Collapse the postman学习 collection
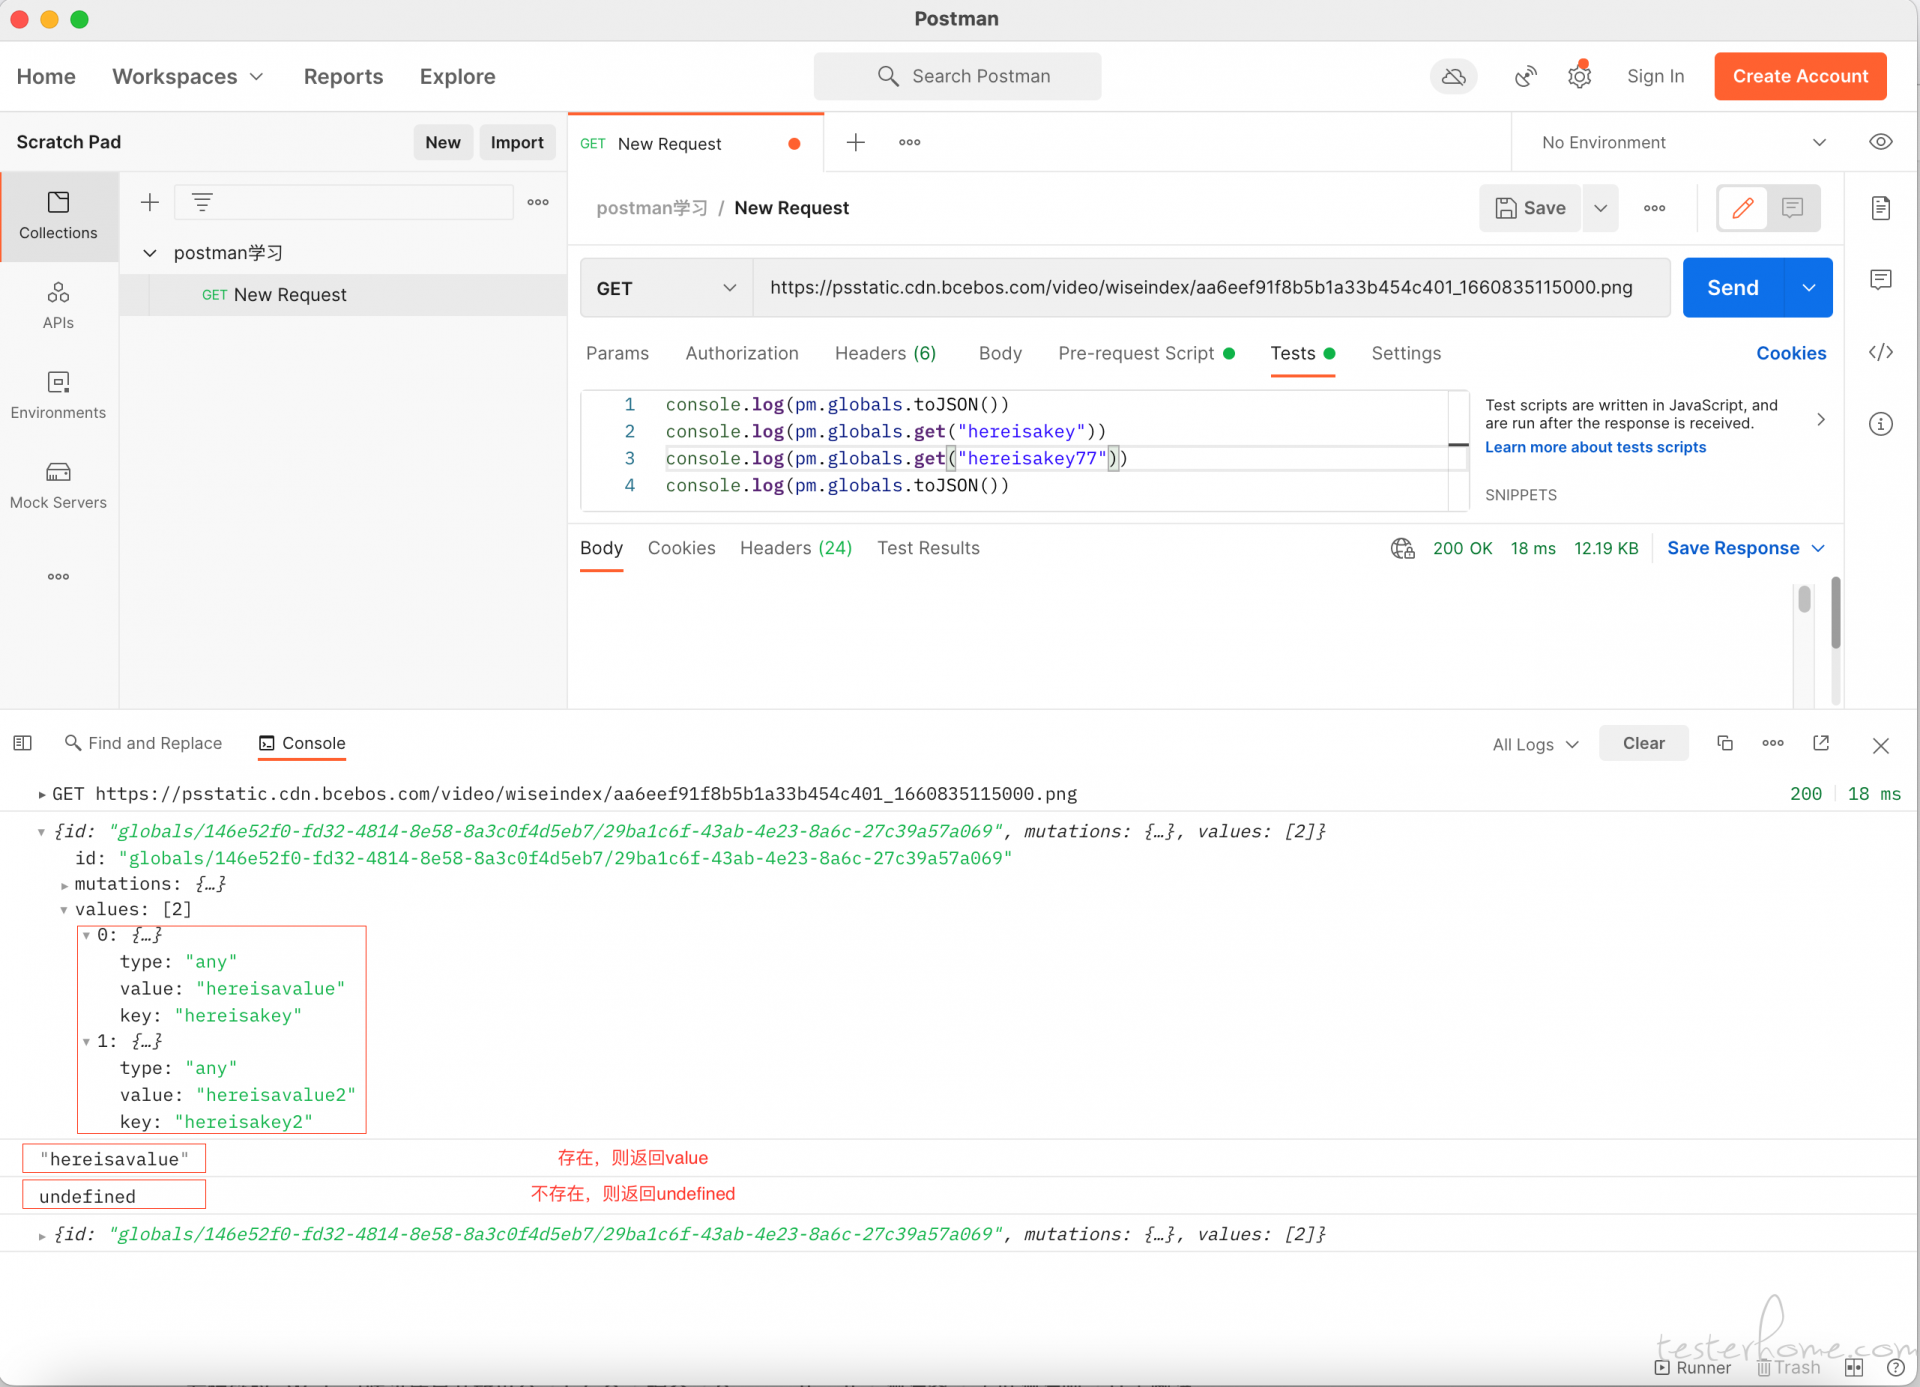Image resolution: width=1920 pixels, height=1387 pixels. coord(150,253)
